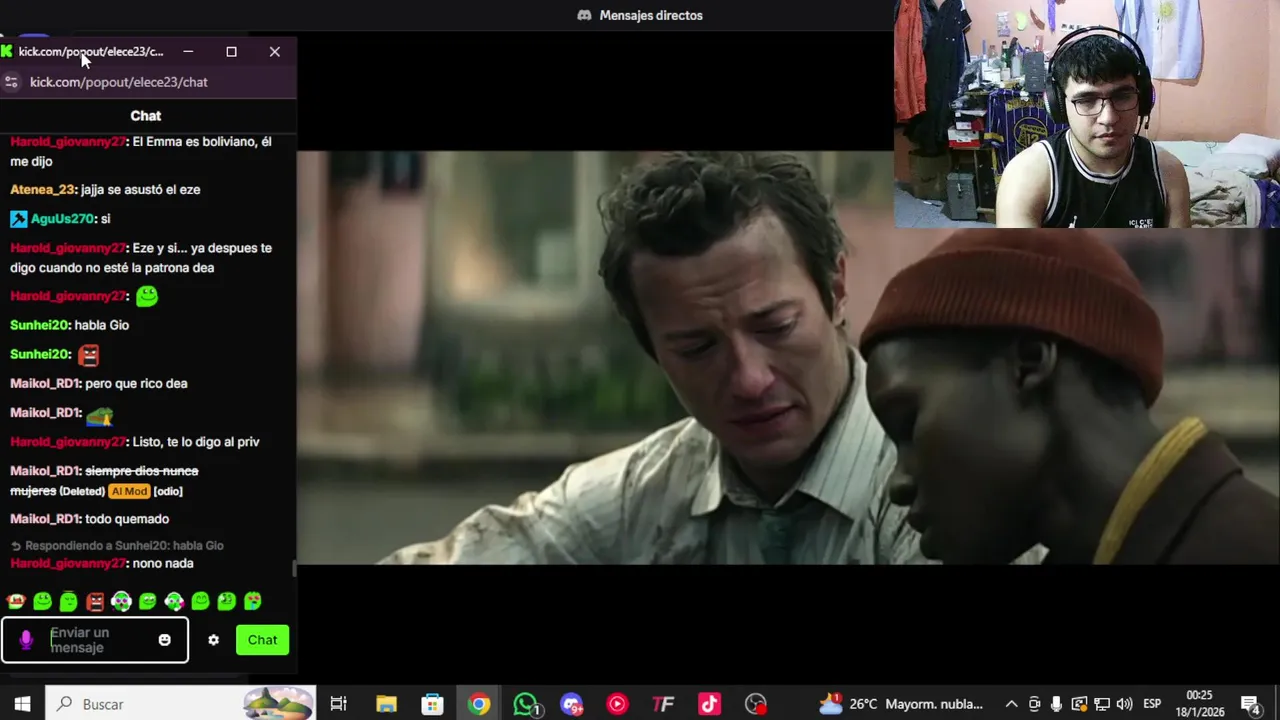The width and height of the screenshot is (1280, 720).
Task: Click the kick.com/popout/elece23/chat address bar
Action: [119, 82]
